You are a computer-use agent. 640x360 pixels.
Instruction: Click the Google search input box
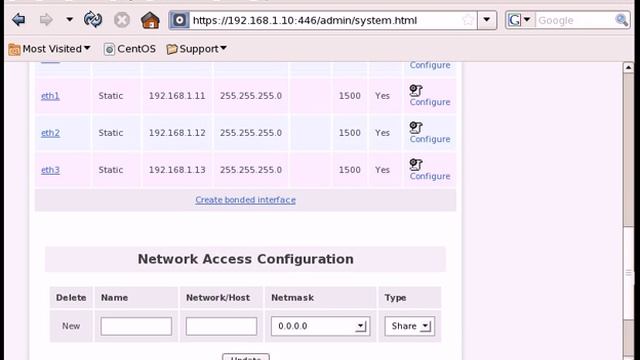[575, 20]
